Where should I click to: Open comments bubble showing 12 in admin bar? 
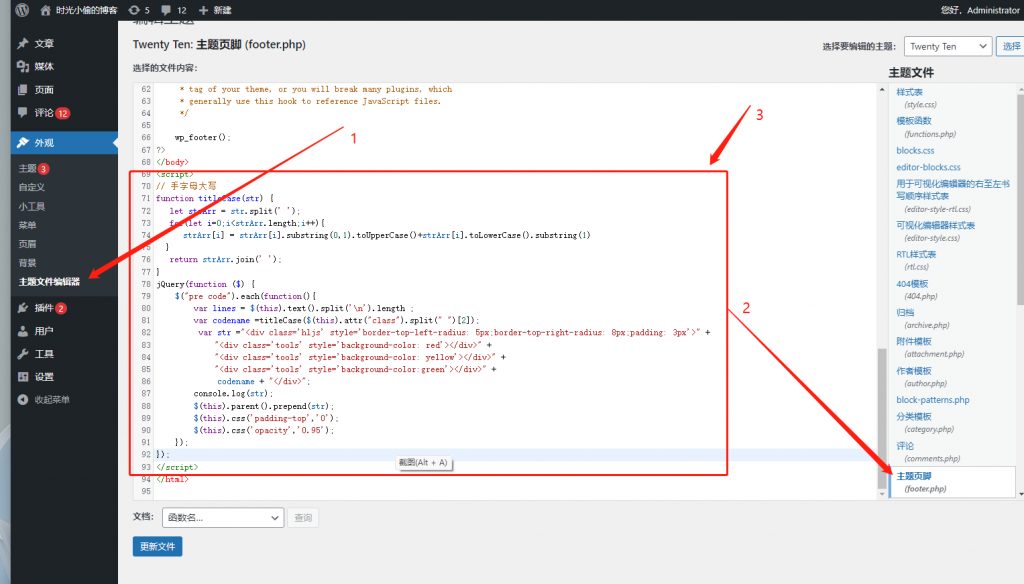coord(174,10)
